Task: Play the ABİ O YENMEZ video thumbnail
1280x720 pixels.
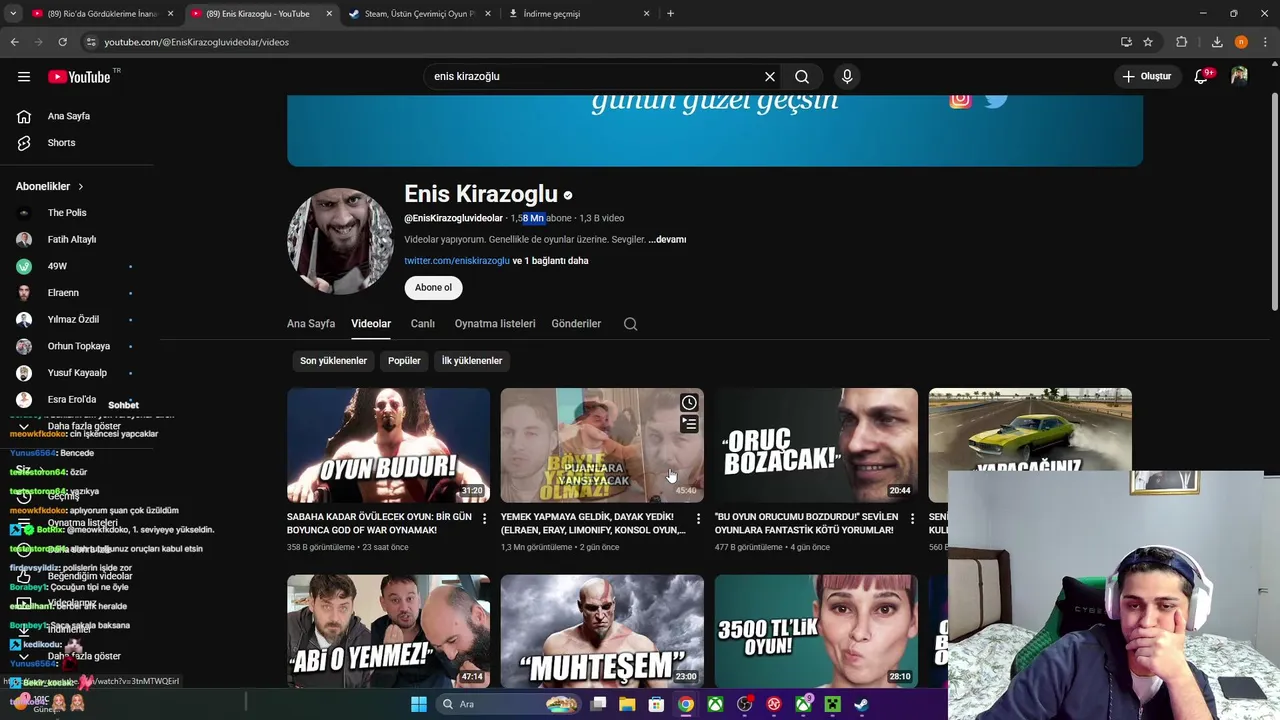Action: pos(388,631)
